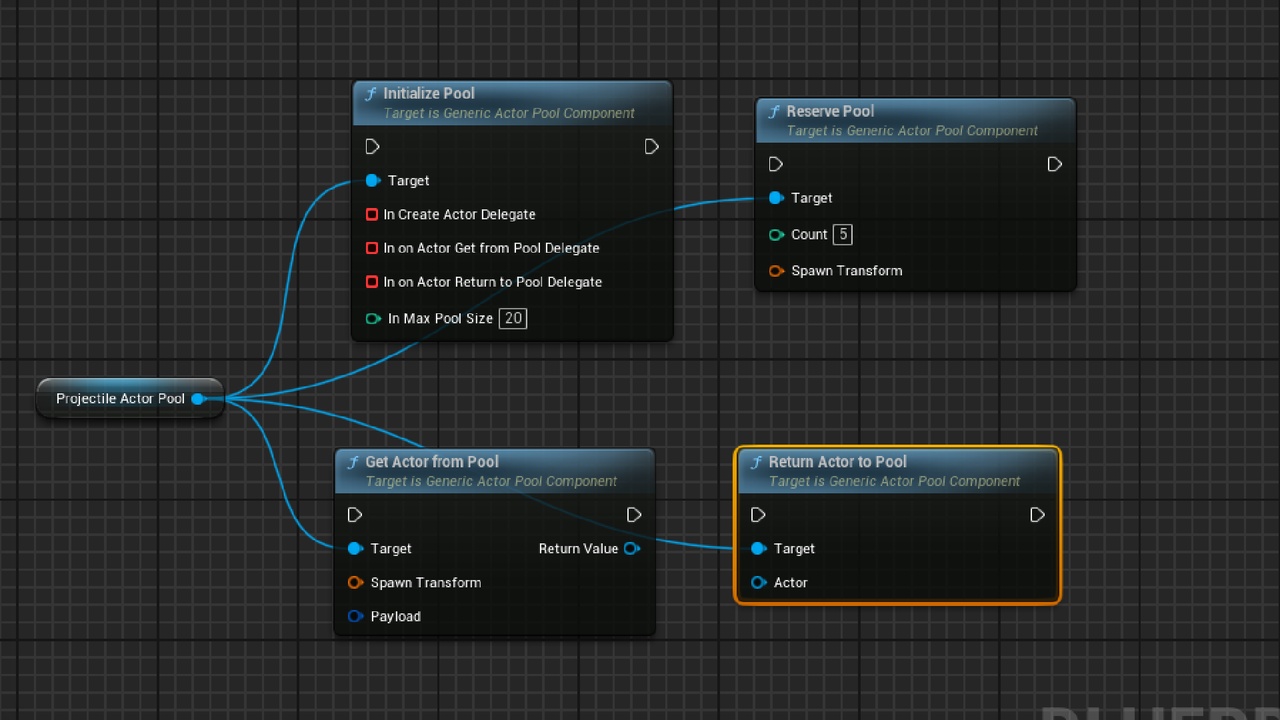1280x720 pixels.
Task: Click the In Max Pool Size pin
Action: click(x=373, y=319)
